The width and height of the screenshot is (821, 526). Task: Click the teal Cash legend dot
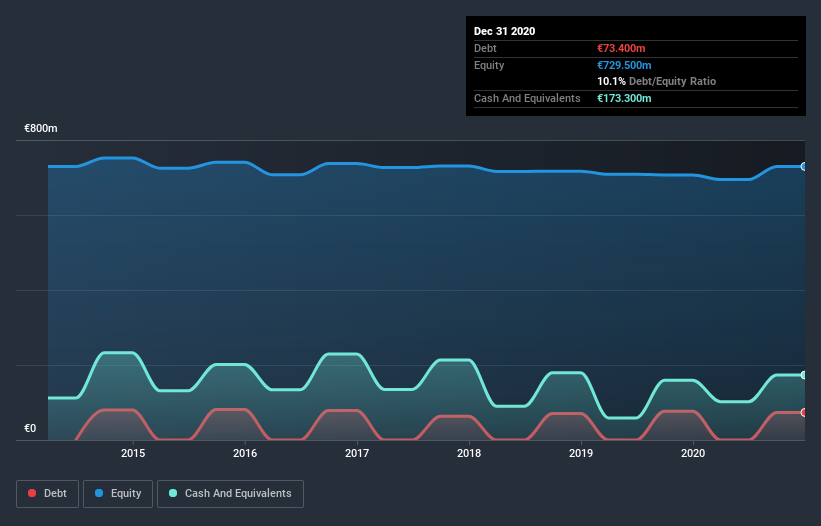point(173,493)
